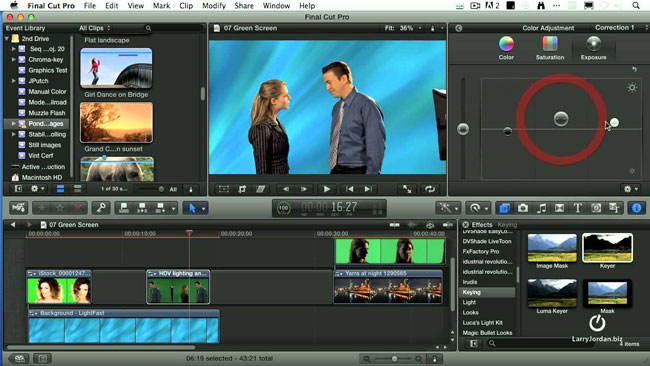Open the Select tool dropdown arrow
This screenshot has width=650, height=366.
click(204, 208)
